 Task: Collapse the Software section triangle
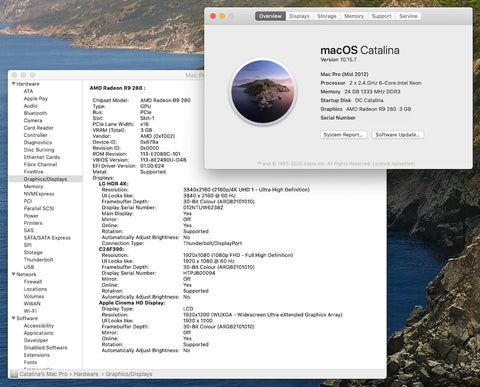tap(14, 318)
